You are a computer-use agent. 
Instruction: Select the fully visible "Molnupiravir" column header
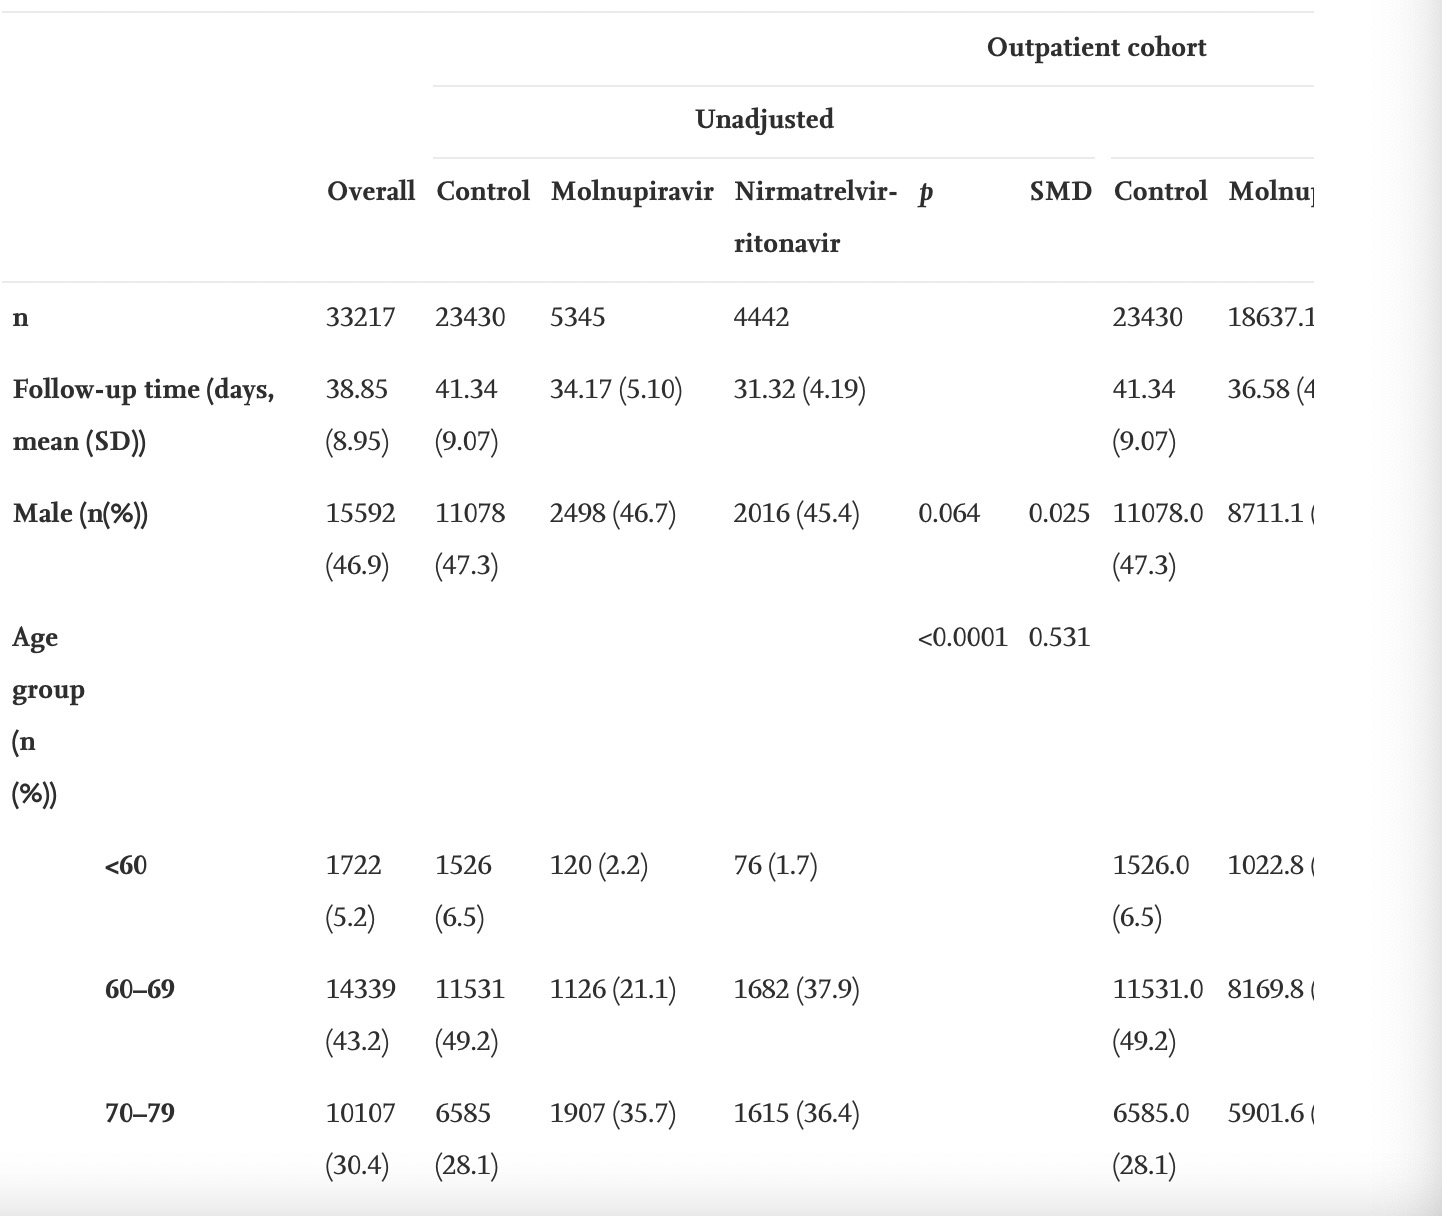631,191
